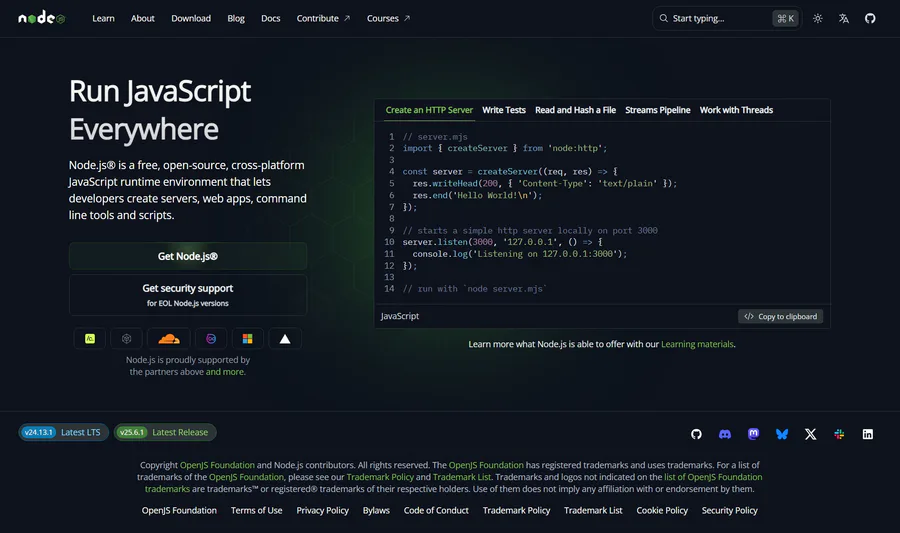
Task: Open the 'Learning materials' link
Action: (697, 344)
